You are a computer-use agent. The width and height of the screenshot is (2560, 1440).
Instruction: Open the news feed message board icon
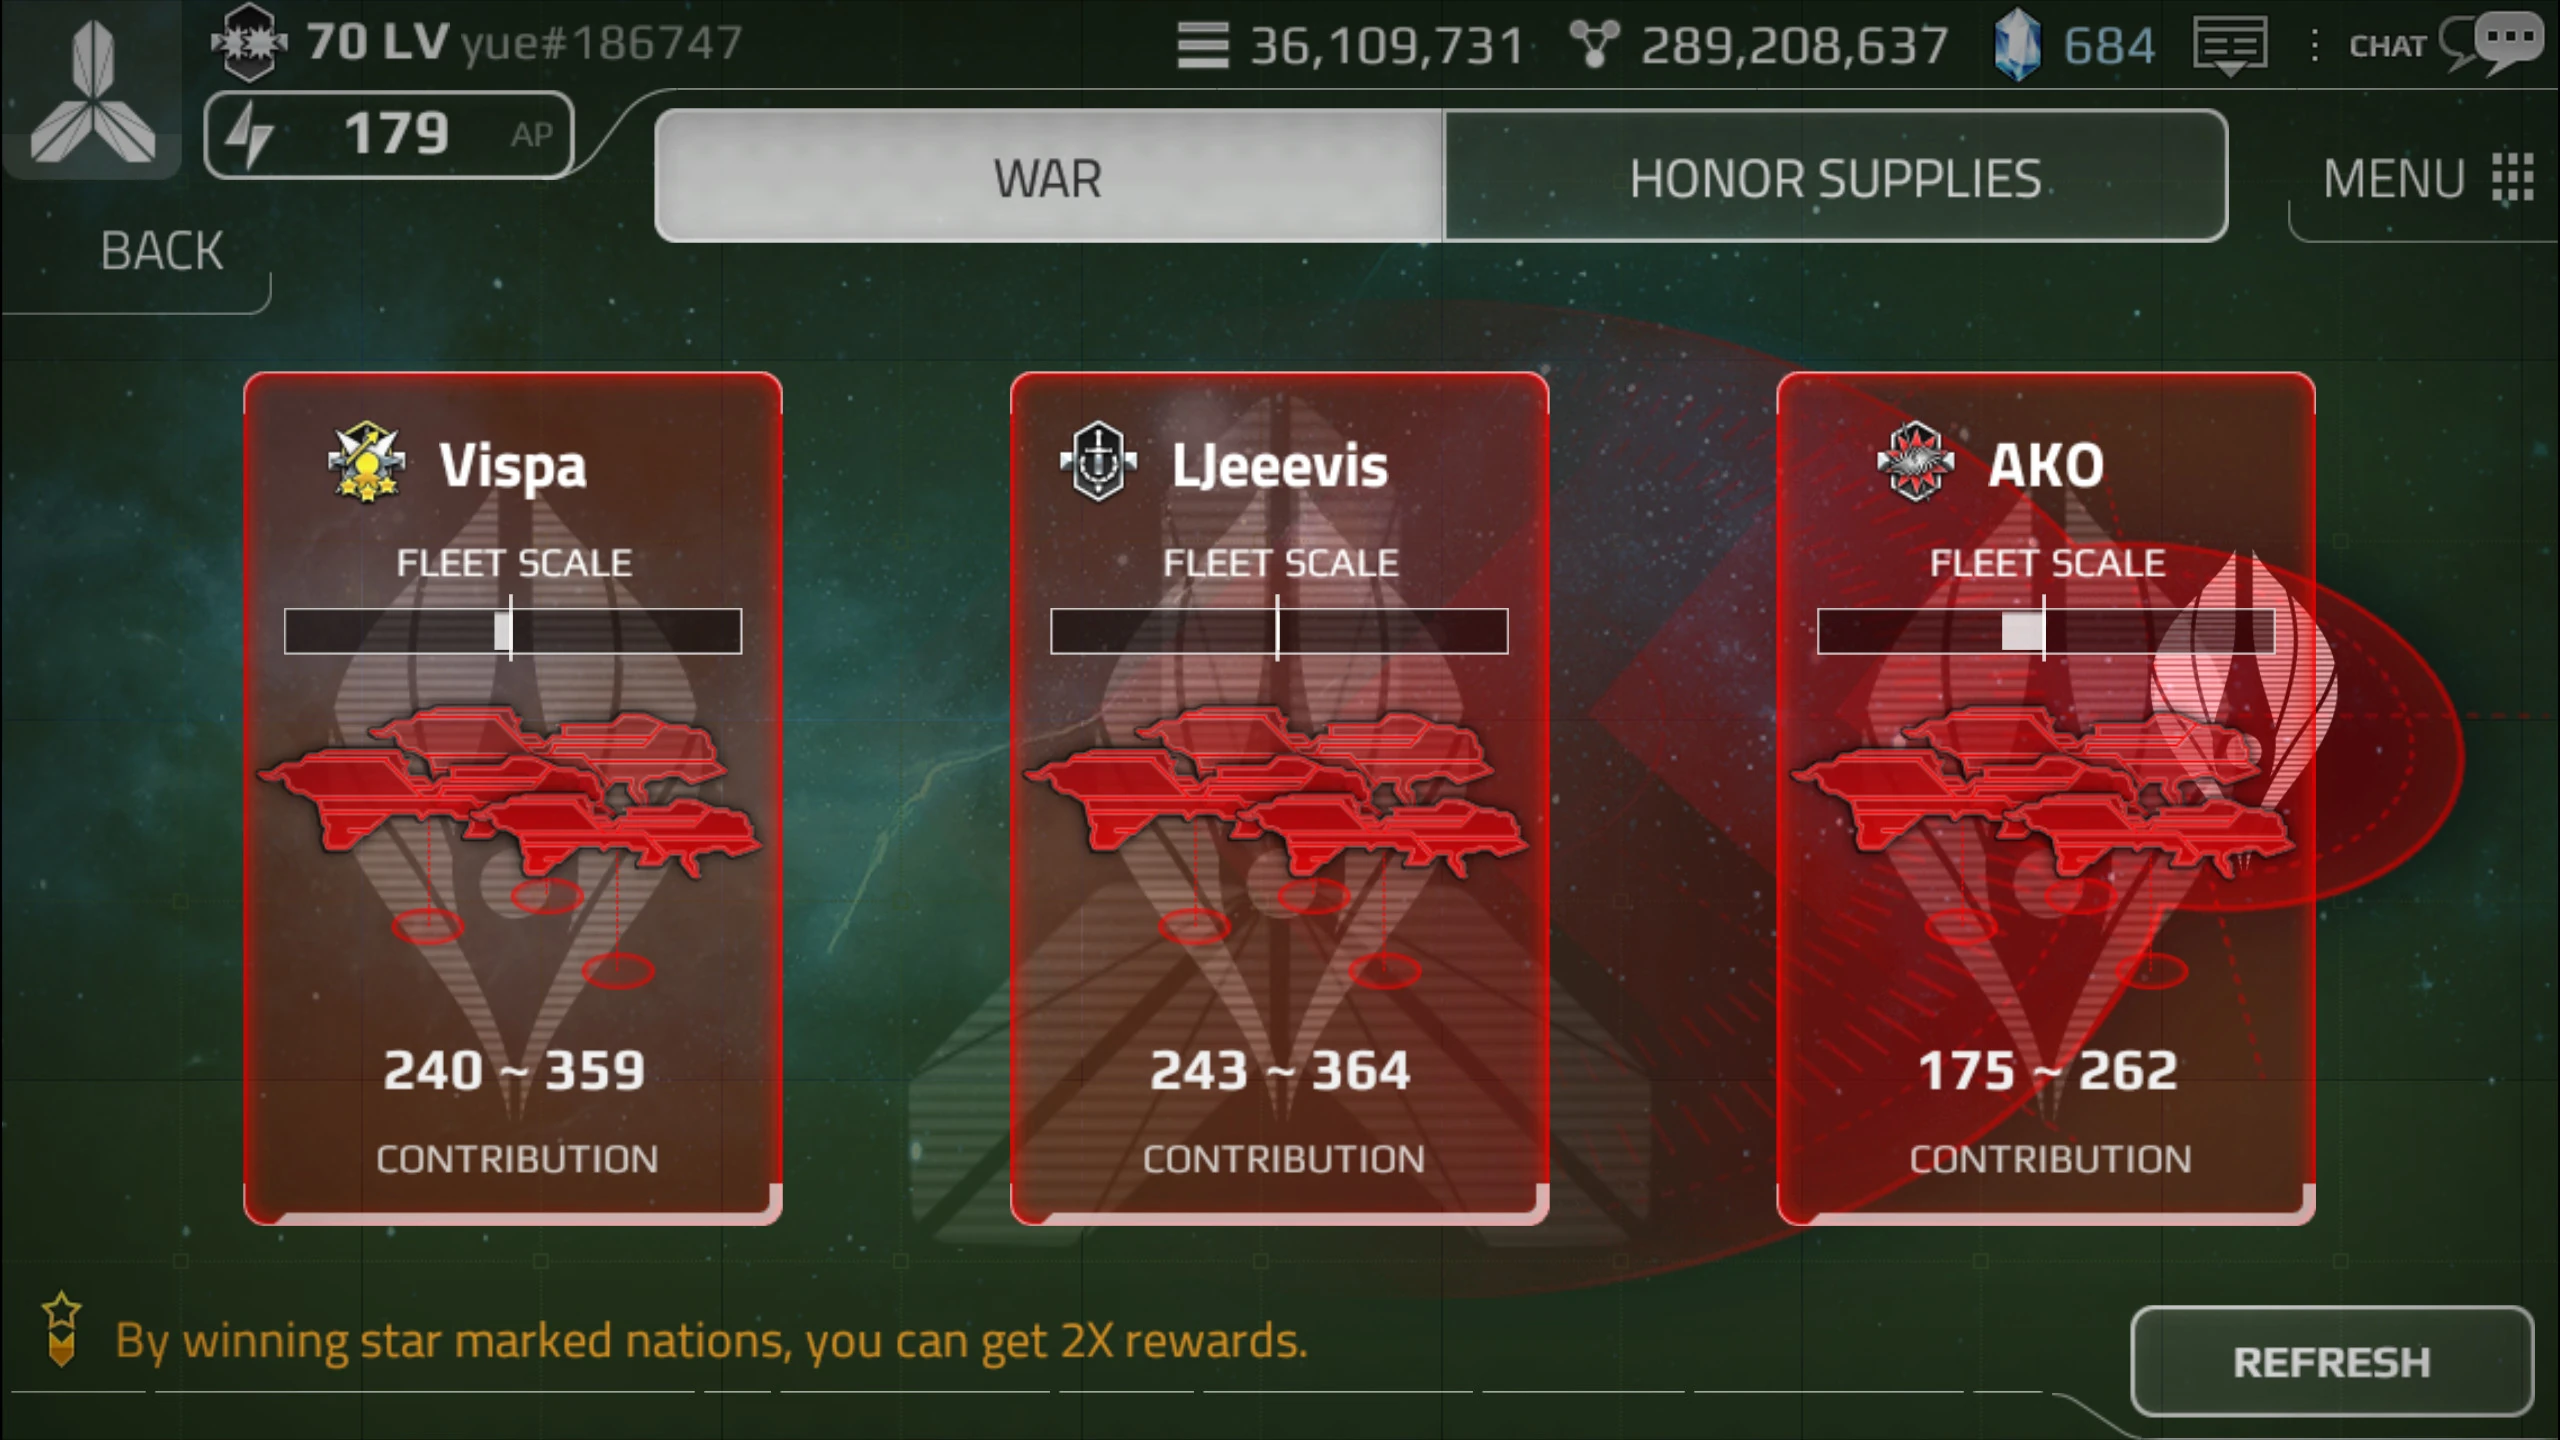(x=2230, y=46)
